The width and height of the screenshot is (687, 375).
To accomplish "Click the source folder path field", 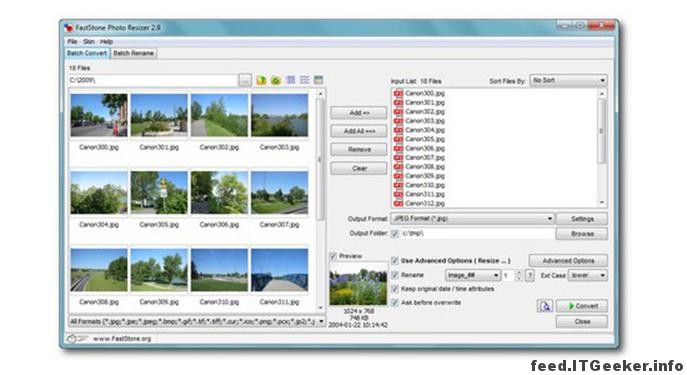I will click(x=153, y=80).
